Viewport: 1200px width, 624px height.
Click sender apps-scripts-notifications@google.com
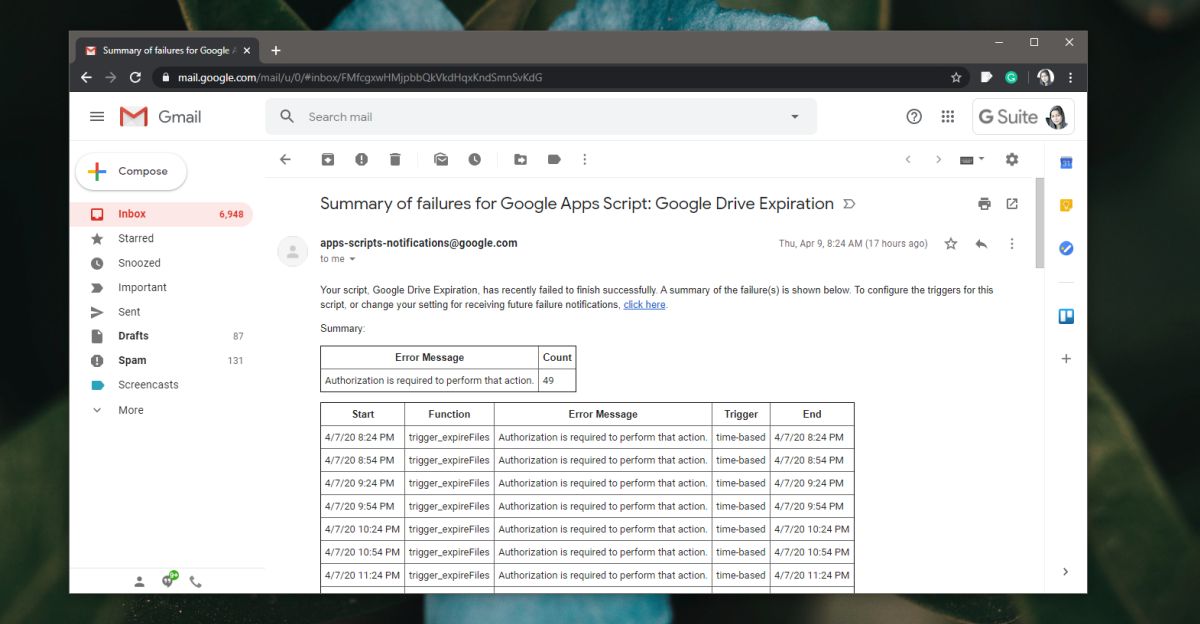click(419, 243)
